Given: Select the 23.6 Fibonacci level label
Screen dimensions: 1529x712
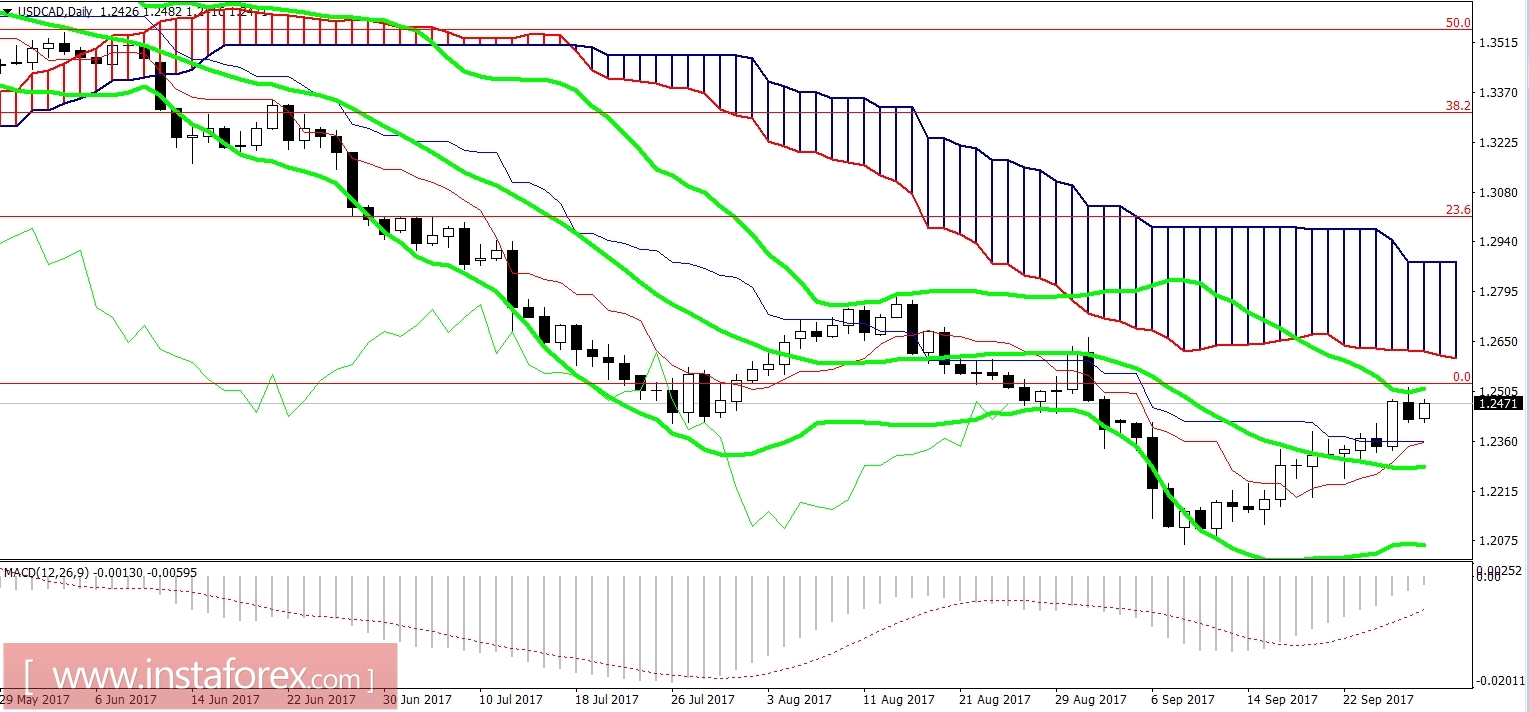Looking at the screenshot, I should (1459, 210).
